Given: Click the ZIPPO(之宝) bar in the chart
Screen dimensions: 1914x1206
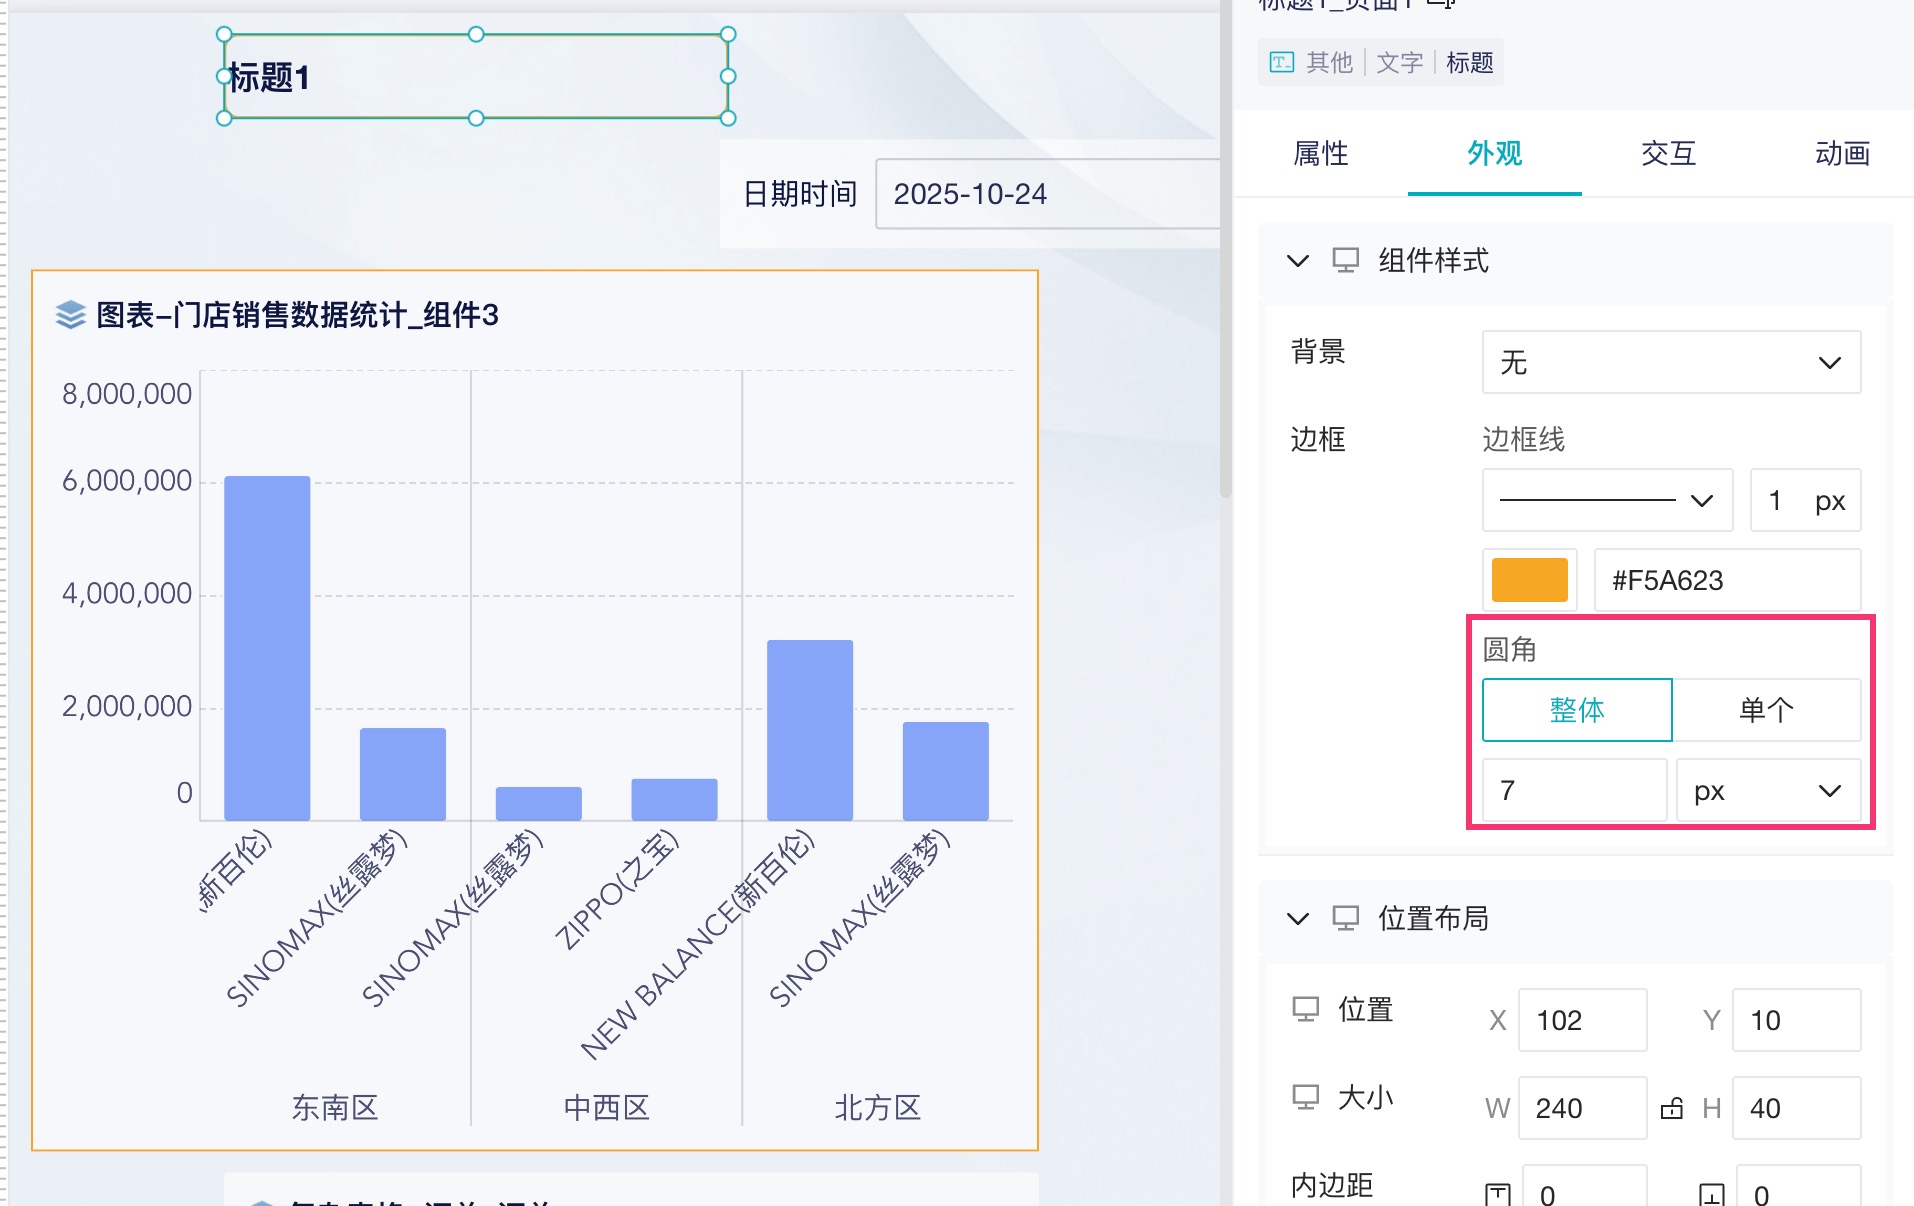Looking at the screenshot, I should pos(674,800).
